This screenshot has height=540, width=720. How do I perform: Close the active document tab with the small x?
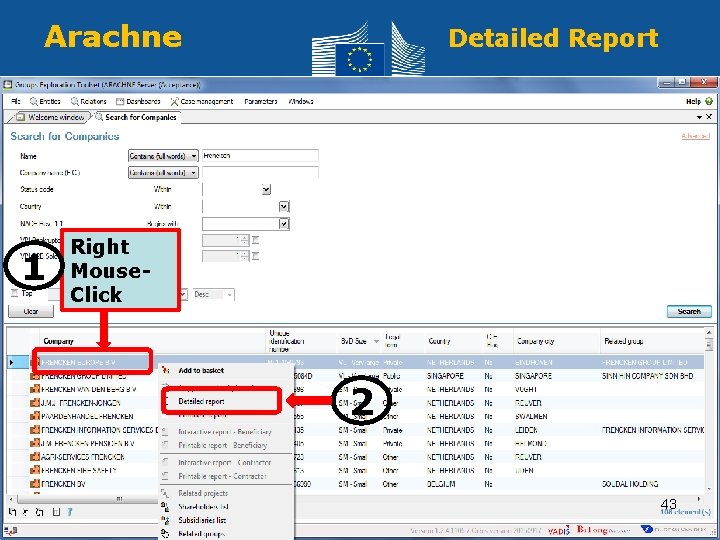709,117
